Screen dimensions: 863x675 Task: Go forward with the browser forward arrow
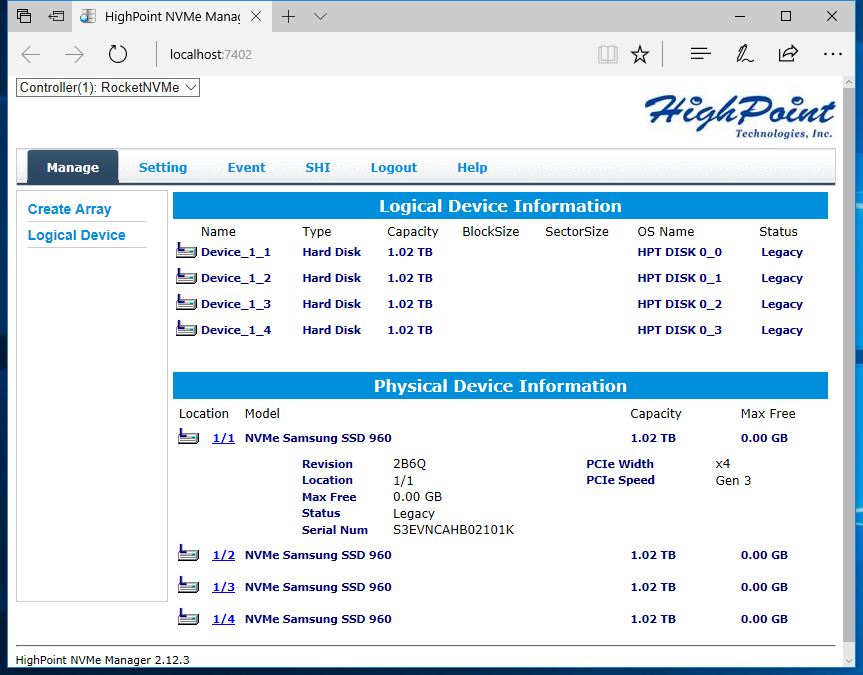74,55
